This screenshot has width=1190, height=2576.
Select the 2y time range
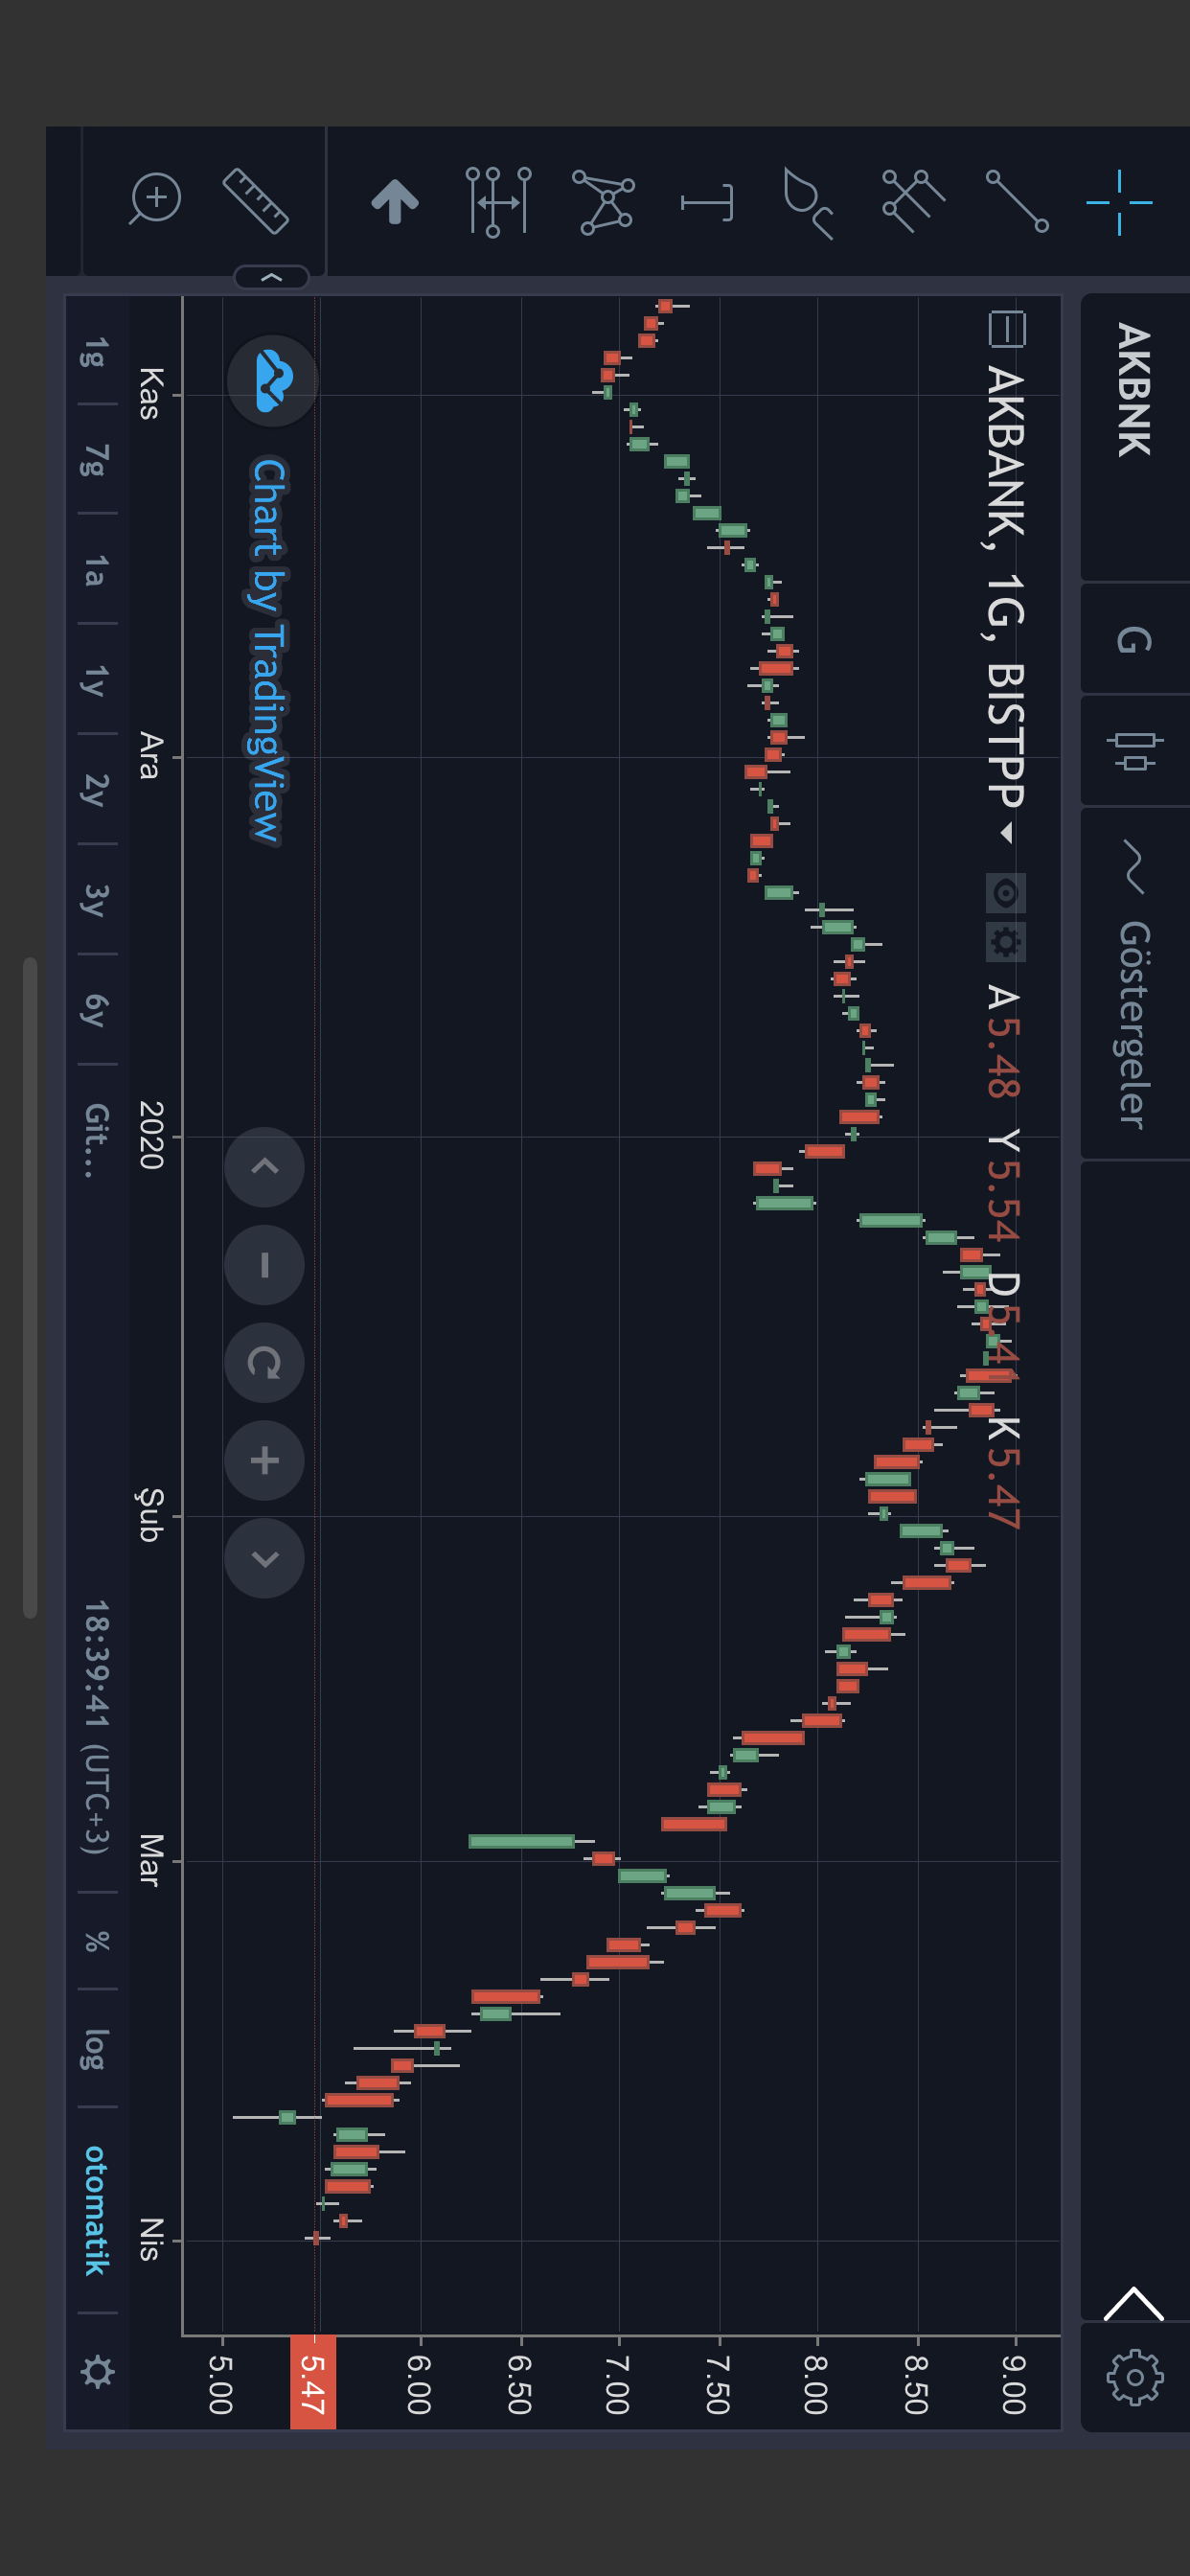click(95, 789)
